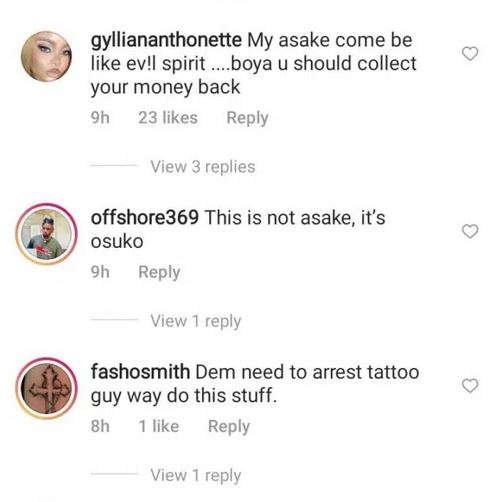
Task: Like fashosmith's comment with the heart icon
Action: [x=470, y=386]
